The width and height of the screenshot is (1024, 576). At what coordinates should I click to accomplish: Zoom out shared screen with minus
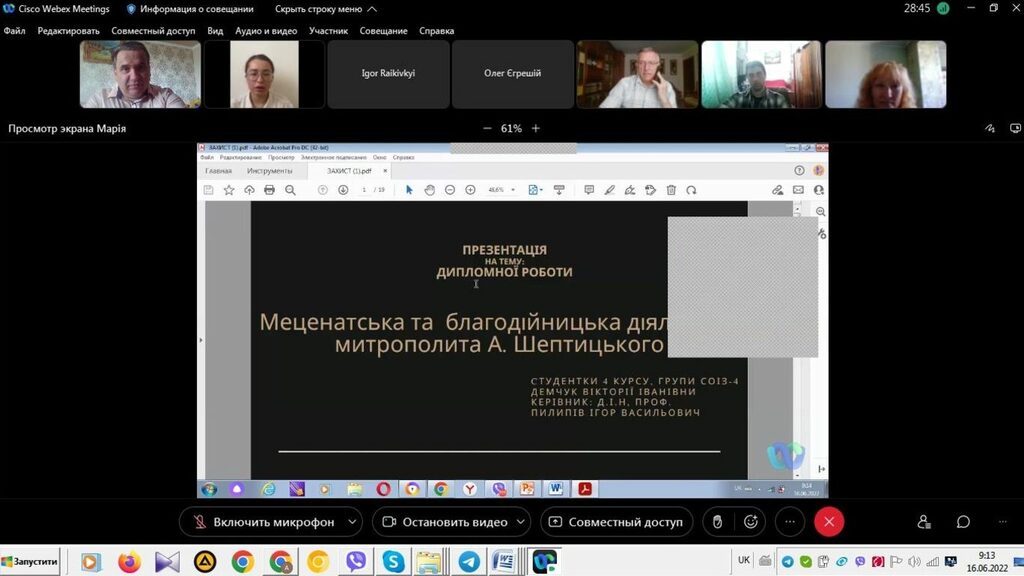487,128
